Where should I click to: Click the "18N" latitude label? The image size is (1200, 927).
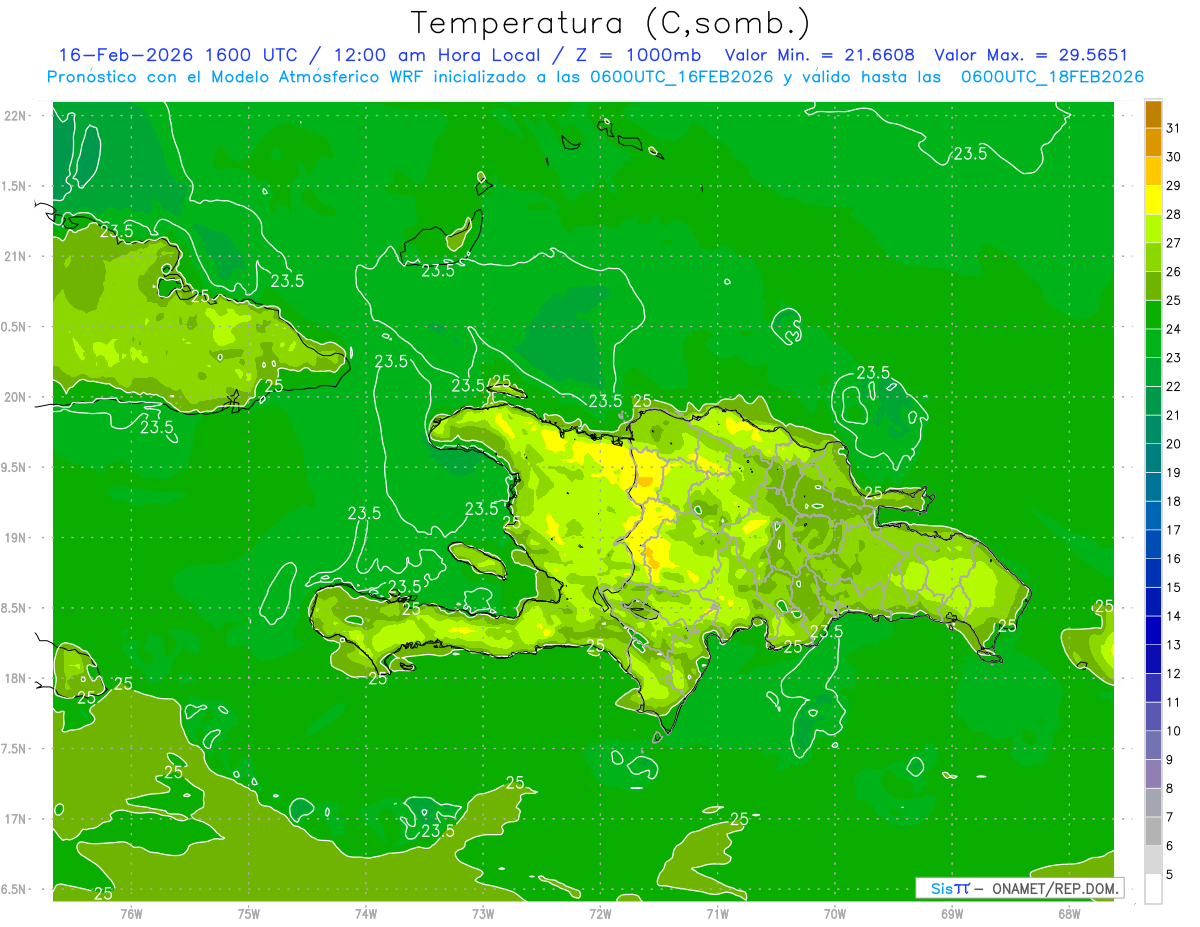coord(17,678)
